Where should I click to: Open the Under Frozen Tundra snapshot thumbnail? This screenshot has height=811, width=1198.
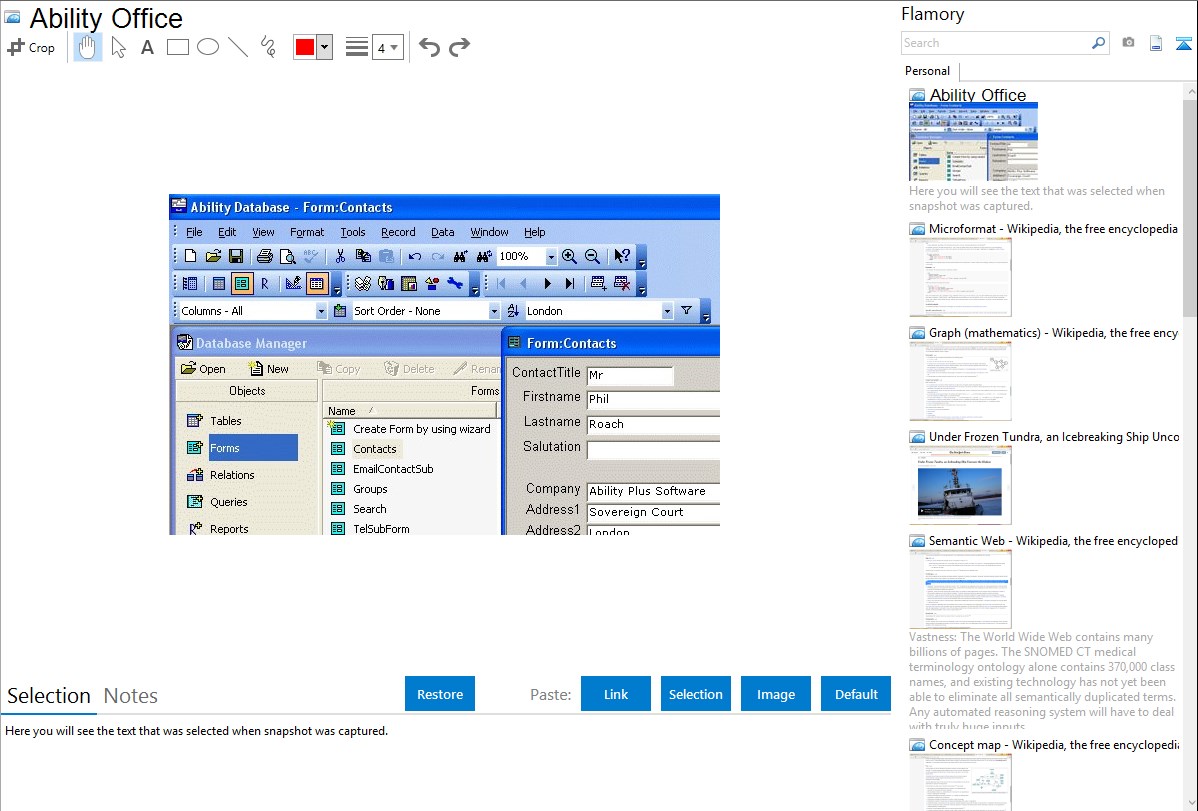point(960,485)
